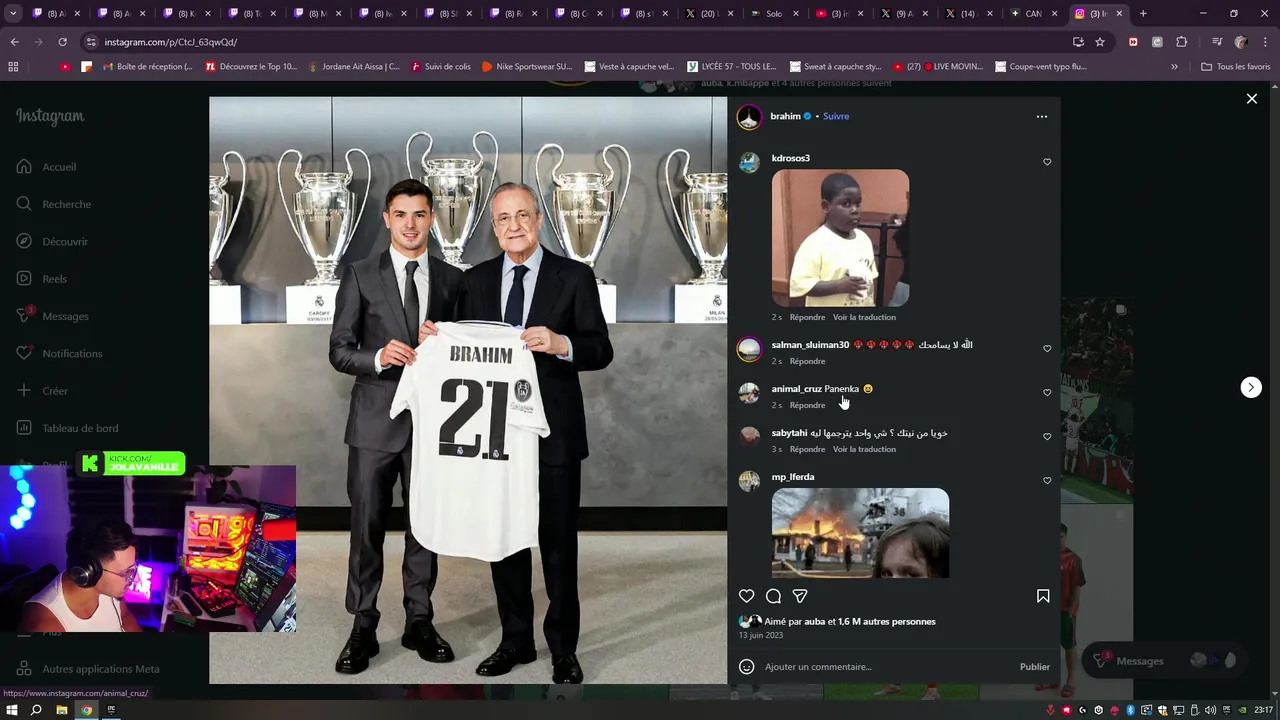The width and height of the screenshot is (1280, 720).
Task: Open Chrome tab search dropdown
Action: [14, 14]
